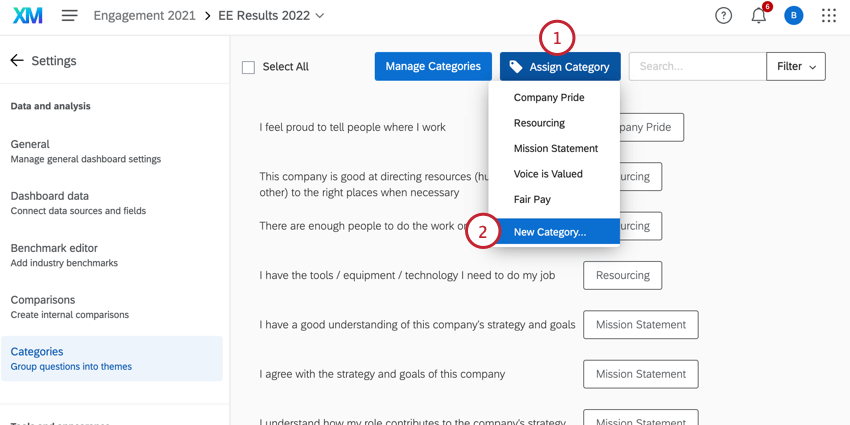Open the Filter dropdown
The height and width of the screenshot is (425, 850).
tap(795, 67)
